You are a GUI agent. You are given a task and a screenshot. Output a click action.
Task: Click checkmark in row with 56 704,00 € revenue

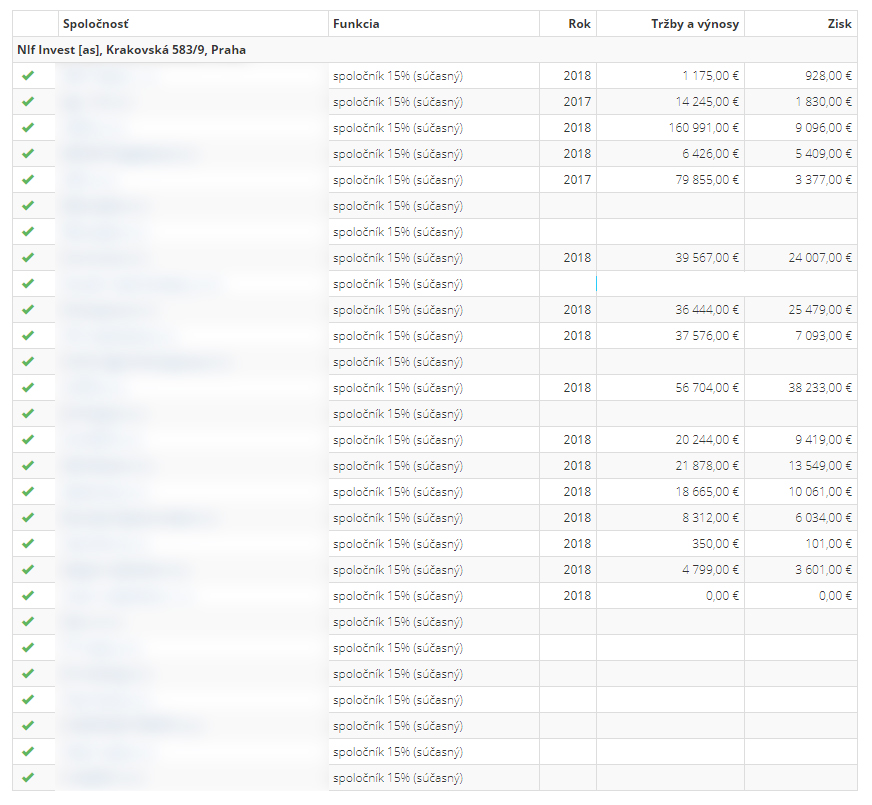(x=28, y=388)
